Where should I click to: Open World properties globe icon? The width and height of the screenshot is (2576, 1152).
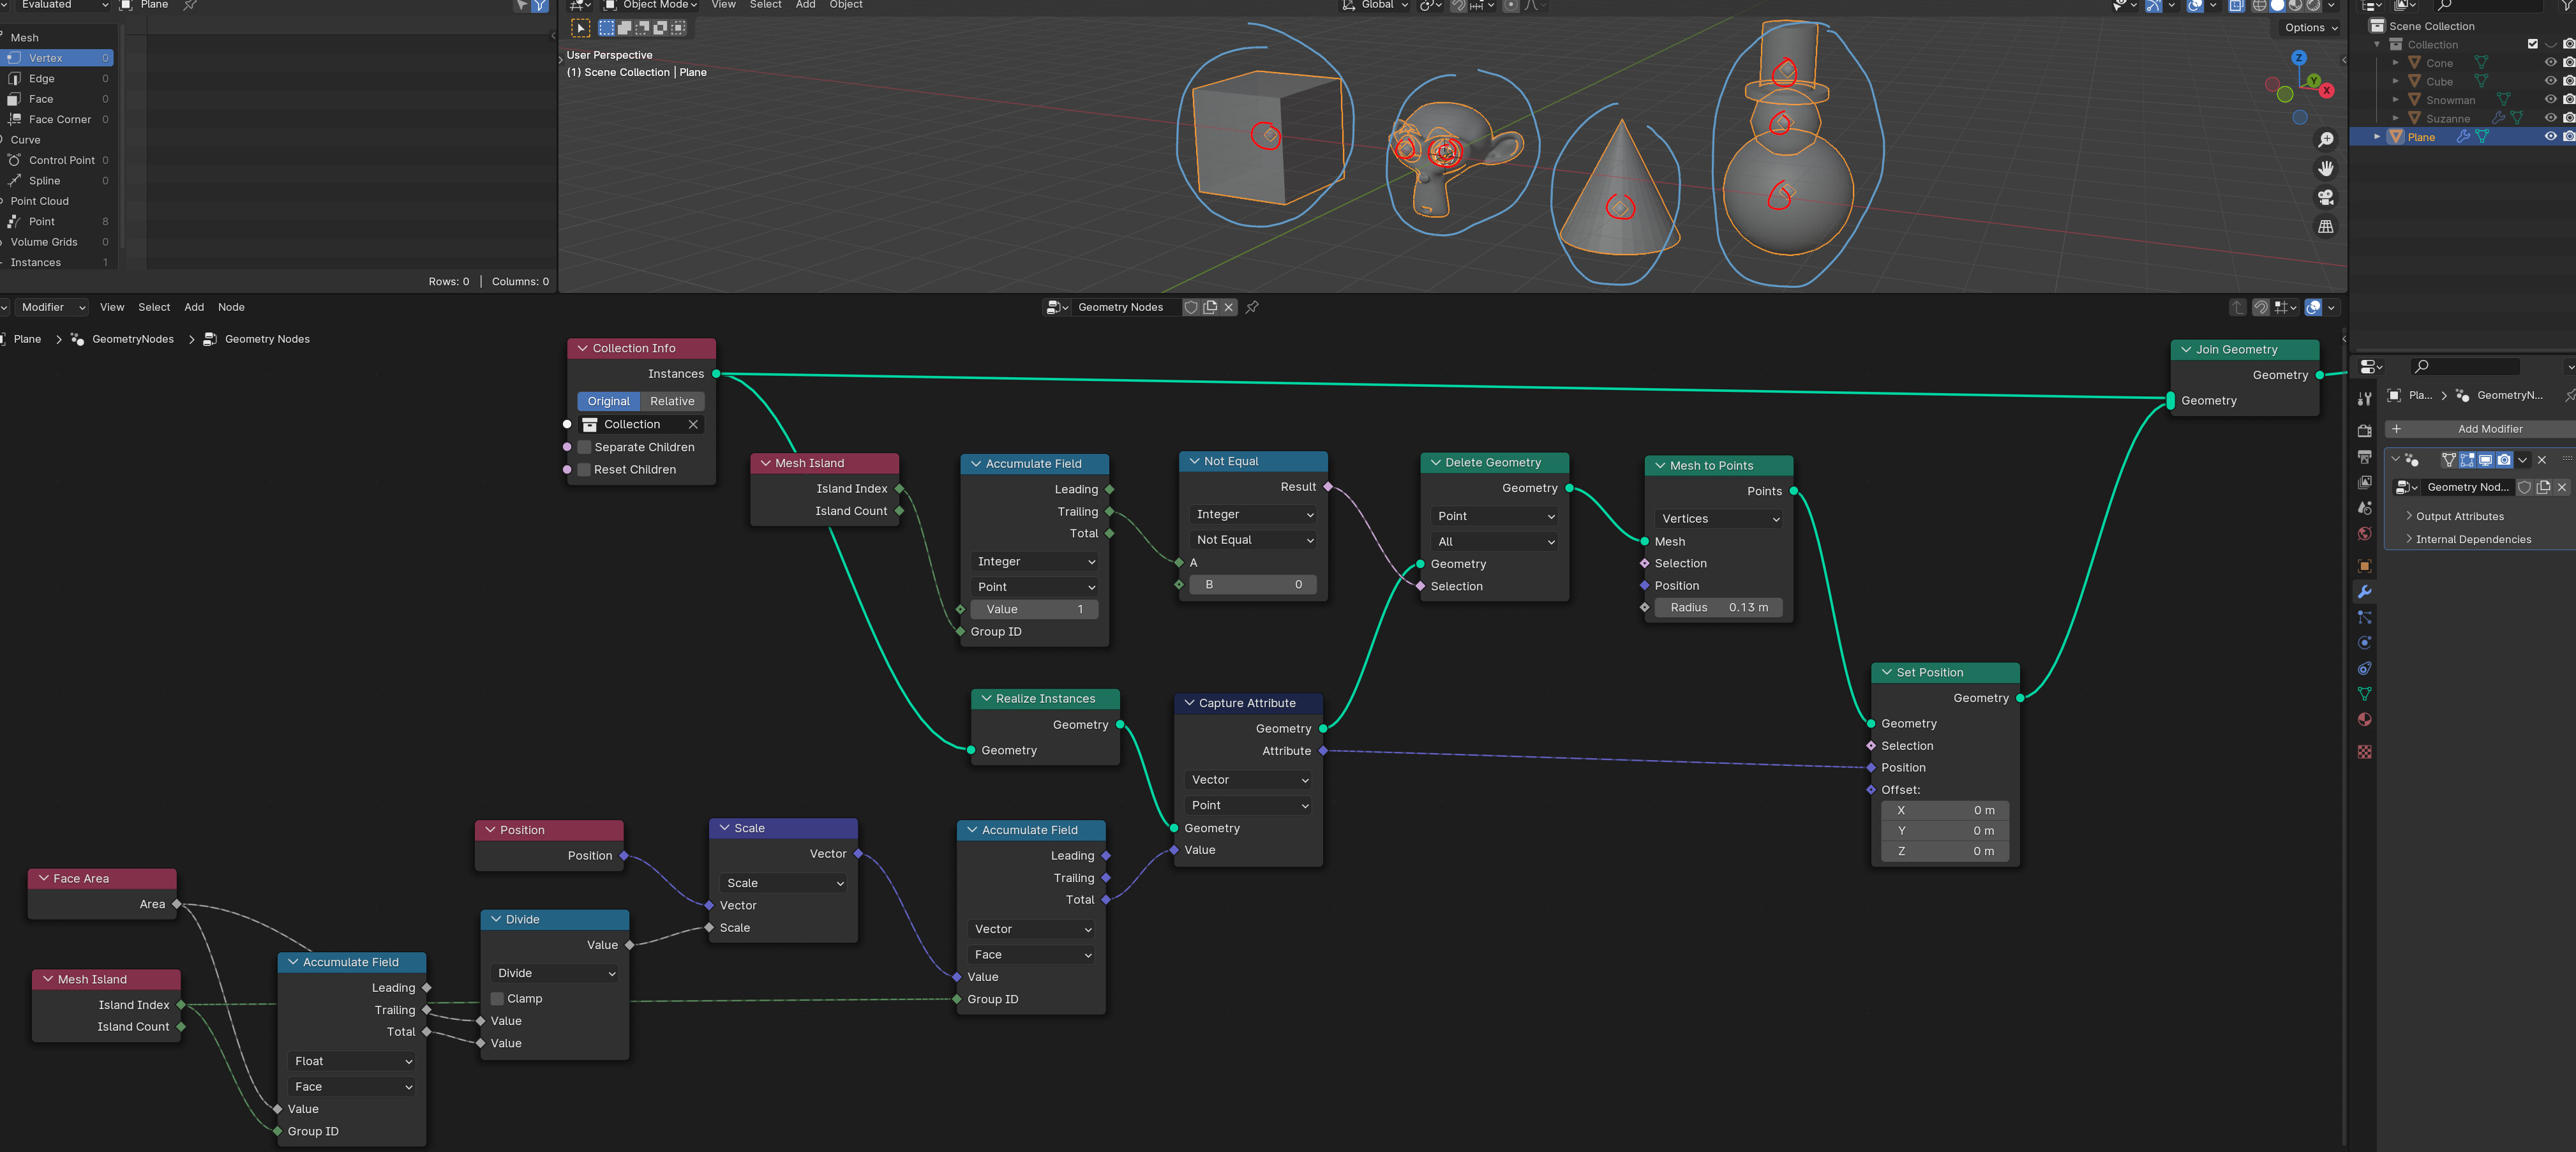click(x=2365, y=534)
